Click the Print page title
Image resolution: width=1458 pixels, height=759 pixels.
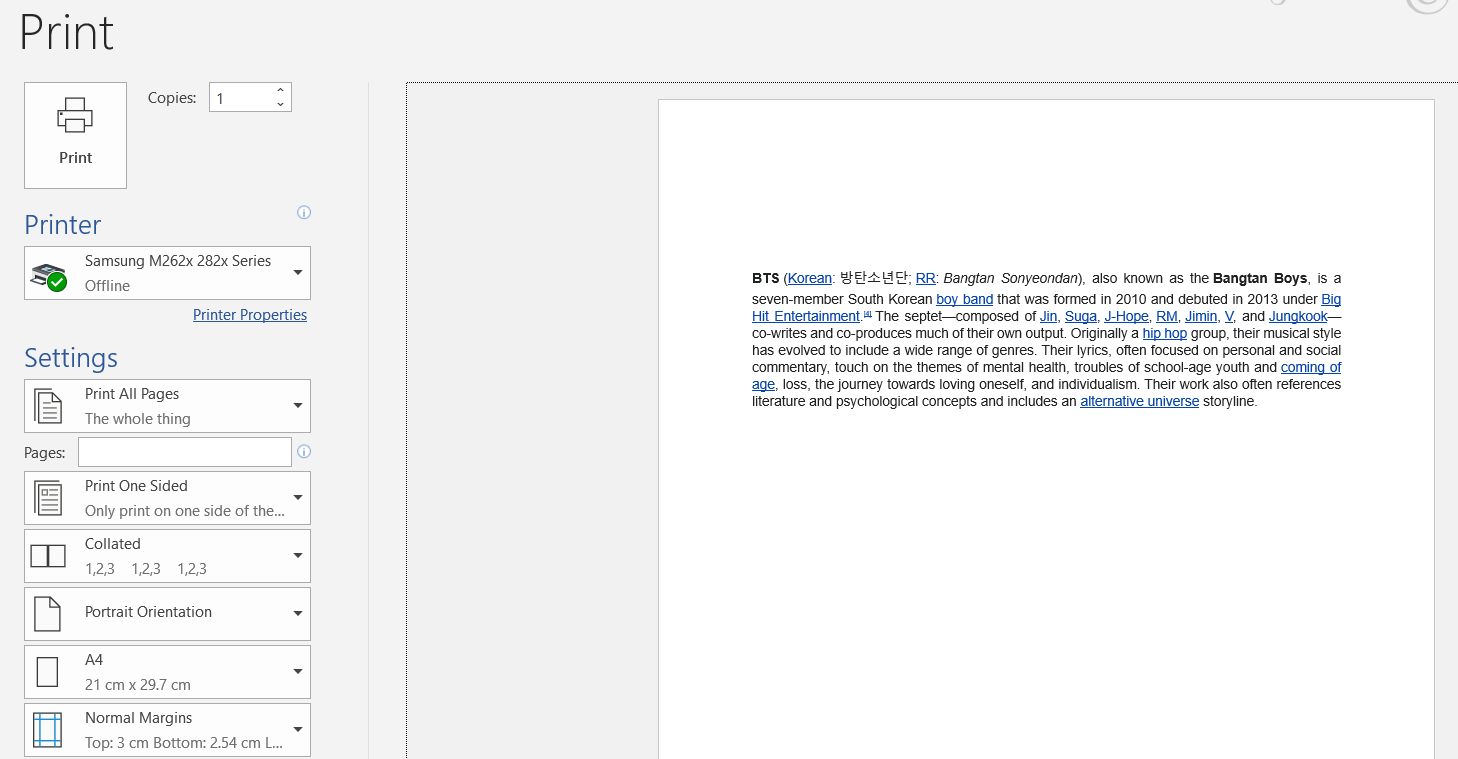(67, 33)
